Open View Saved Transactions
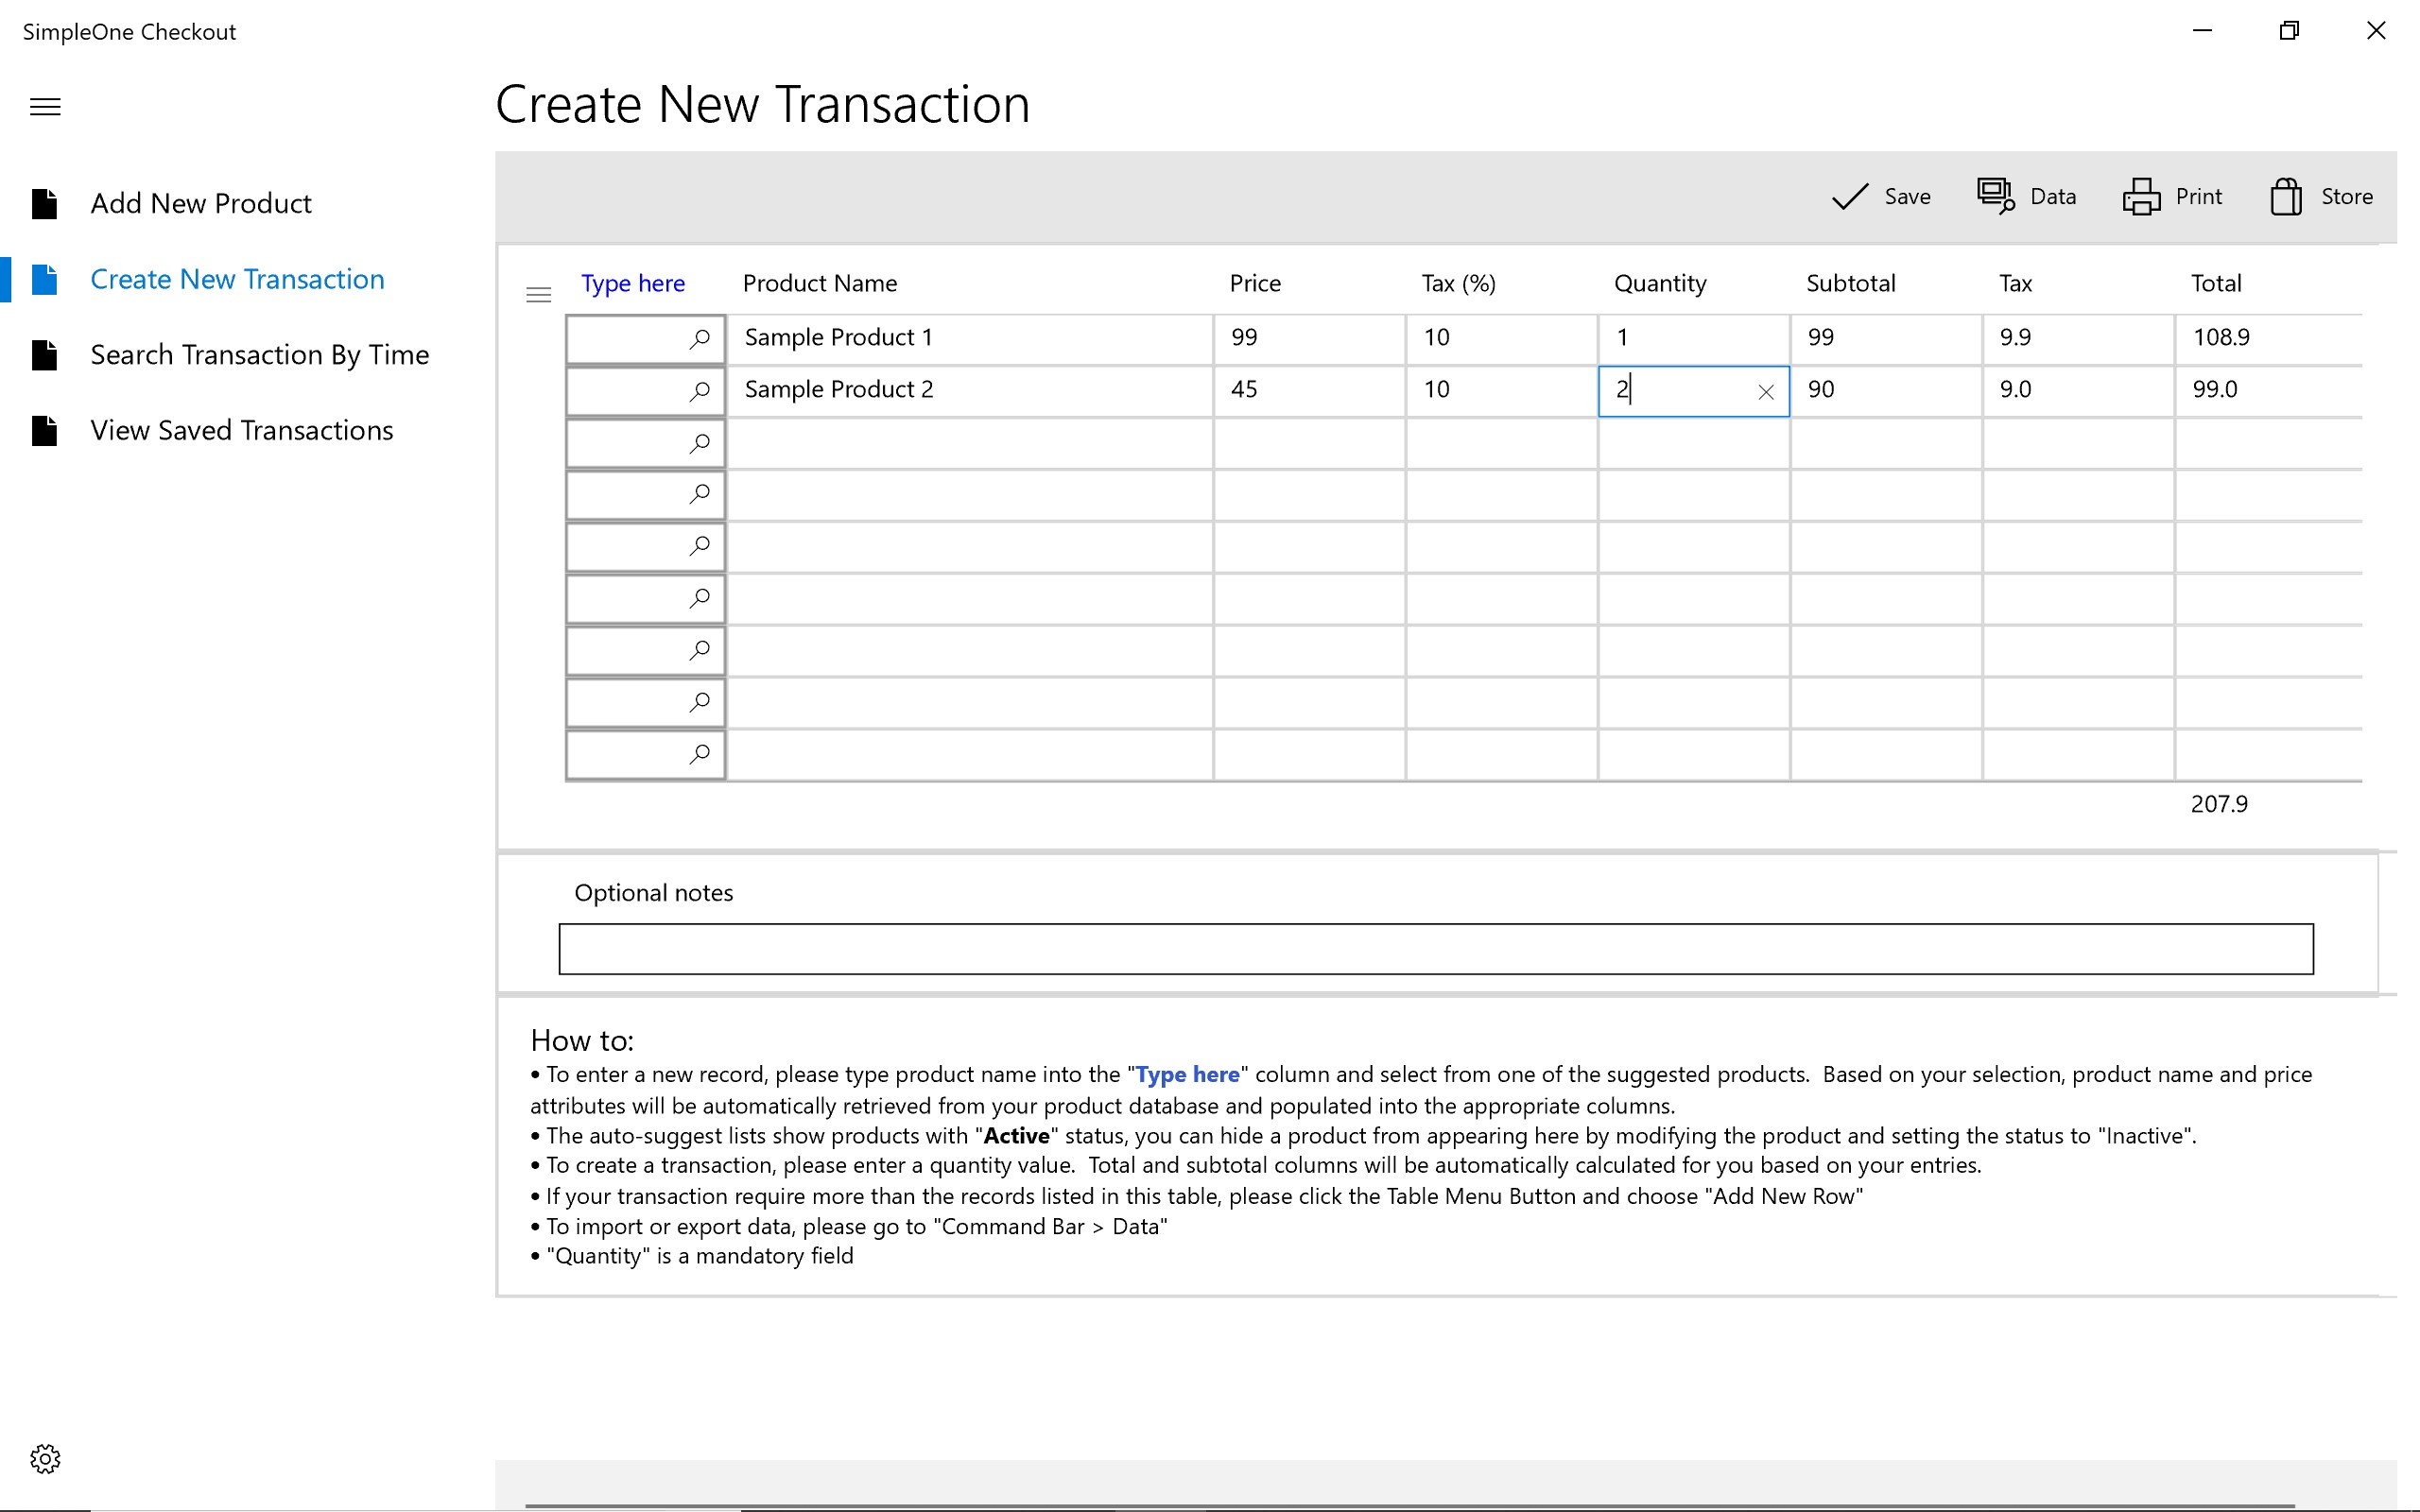 [x=241, y=431]
